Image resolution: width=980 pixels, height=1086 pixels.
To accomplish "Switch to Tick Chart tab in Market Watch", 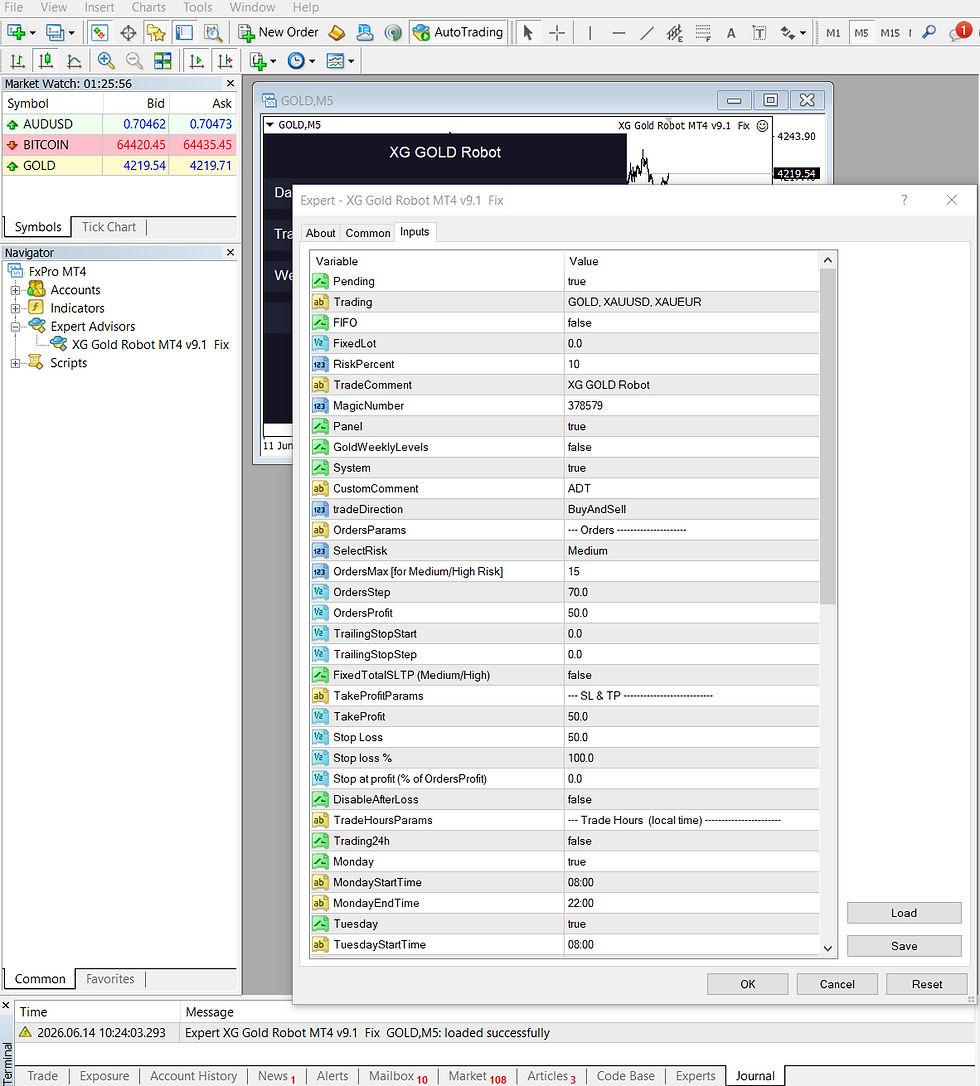I will click(x=109, y=226).
